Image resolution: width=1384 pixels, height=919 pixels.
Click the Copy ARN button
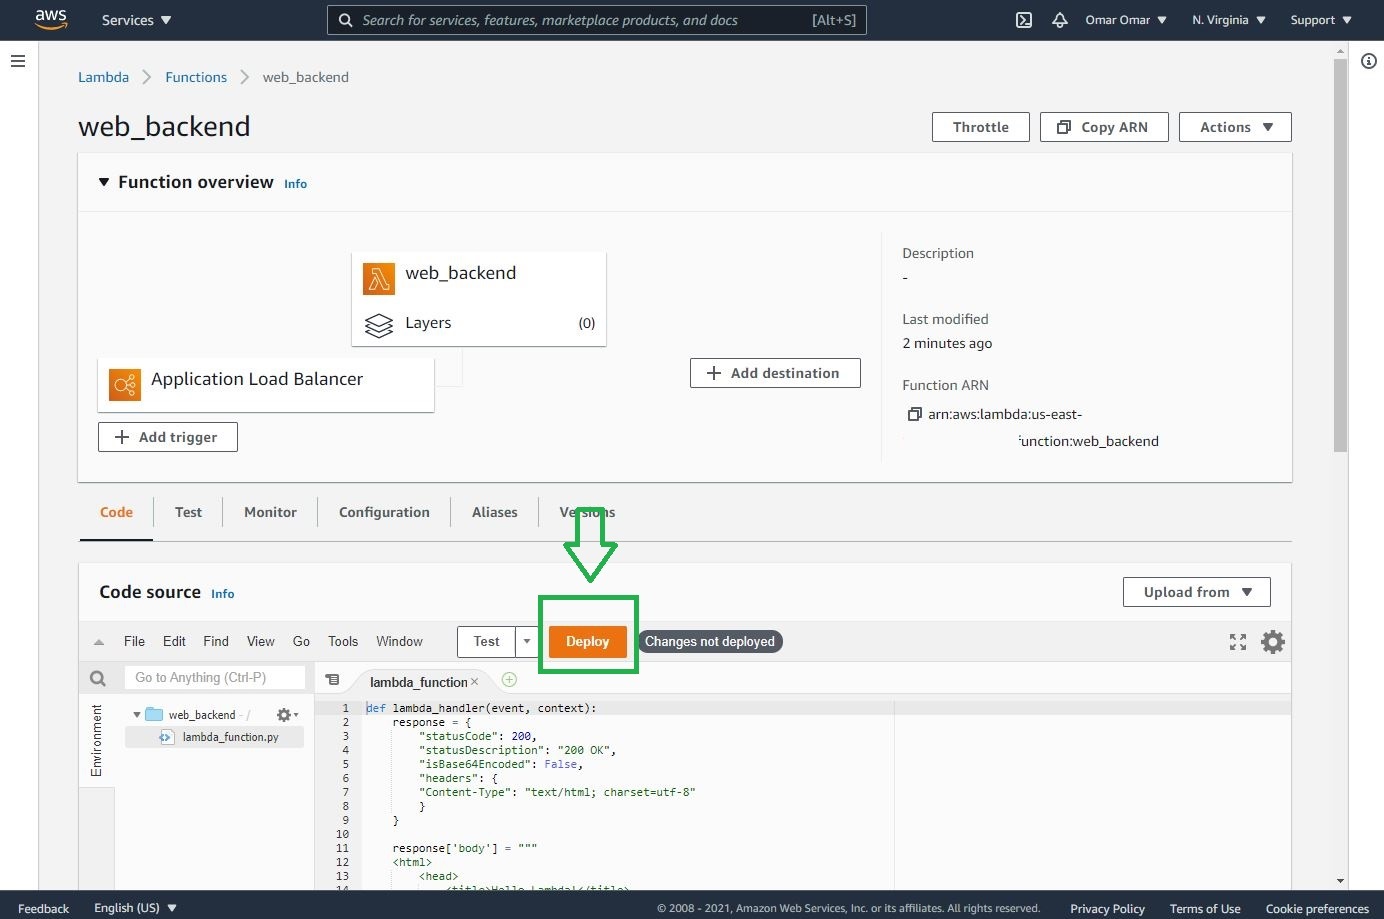click(1104, 127)
